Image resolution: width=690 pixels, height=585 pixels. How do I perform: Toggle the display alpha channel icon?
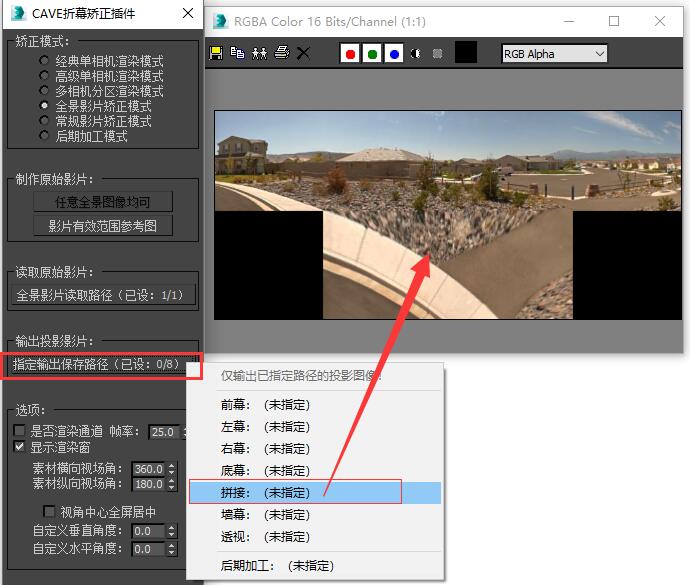416,54
